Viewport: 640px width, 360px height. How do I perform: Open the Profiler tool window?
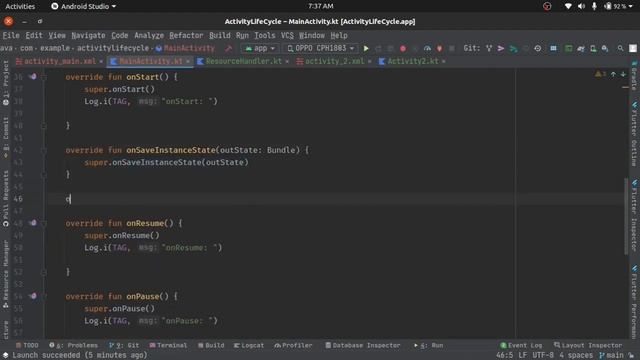[x=293, y=345]
